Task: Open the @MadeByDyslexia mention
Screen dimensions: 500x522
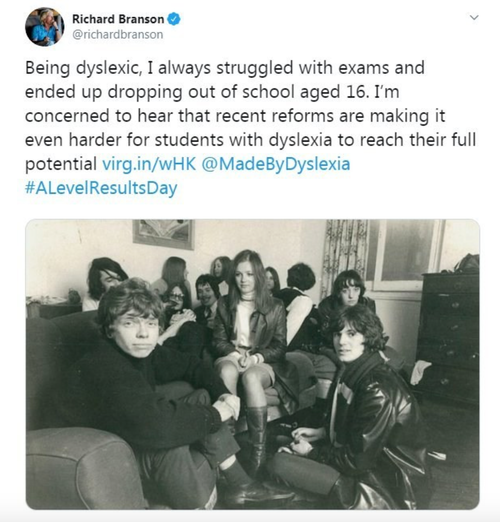Action: [276, 164]
